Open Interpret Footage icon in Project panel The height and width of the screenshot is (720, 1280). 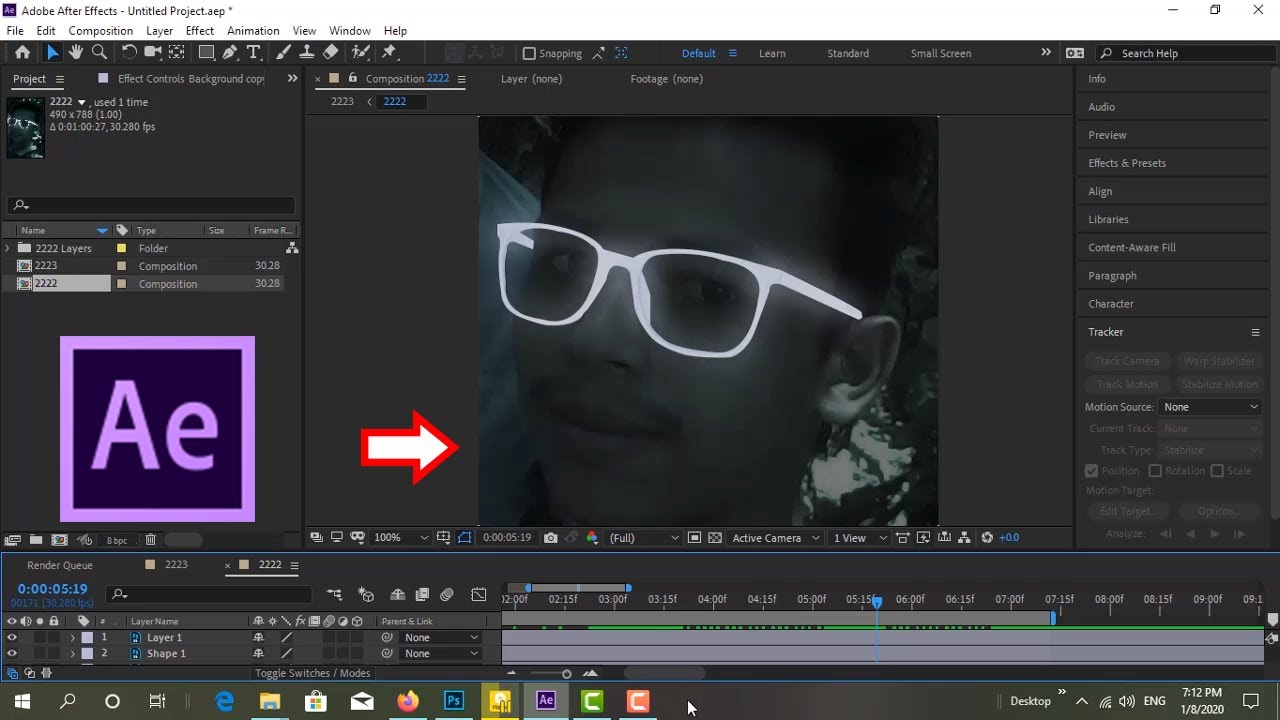point(13,540)
